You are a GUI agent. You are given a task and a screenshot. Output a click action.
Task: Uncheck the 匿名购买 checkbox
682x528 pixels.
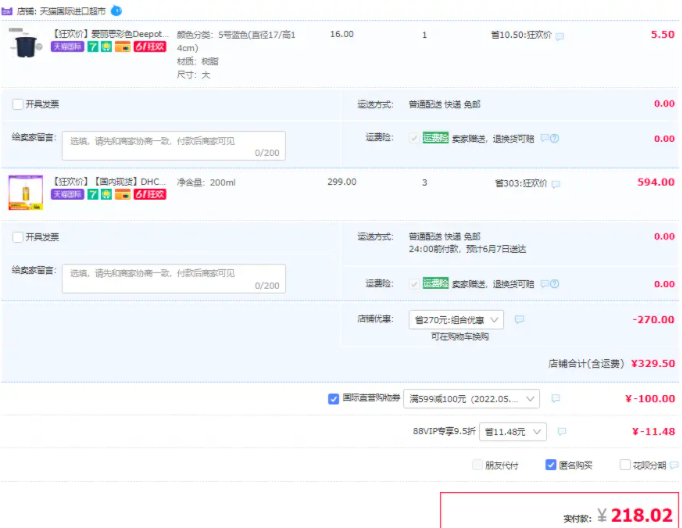click(x=550, y=465)
